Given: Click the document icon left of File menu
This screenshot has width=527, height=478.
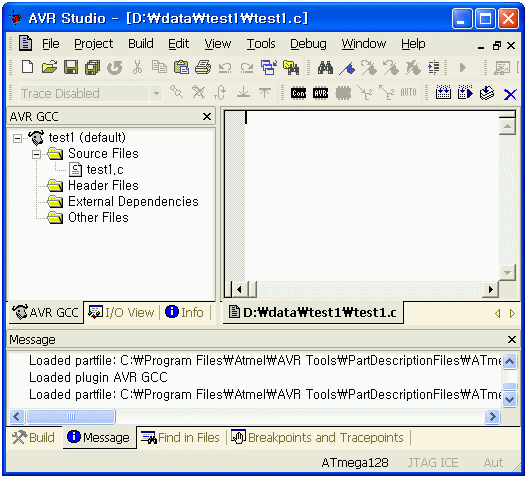Looking at the screenshot, I should click(25, 43).
